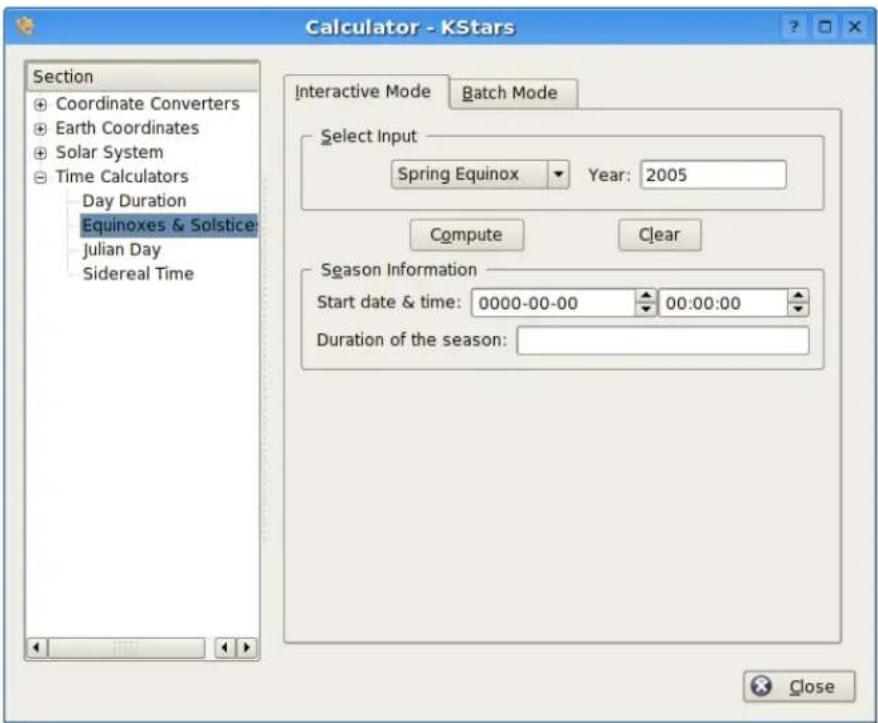Click the scrollbar right arrow

pos(247,648)
